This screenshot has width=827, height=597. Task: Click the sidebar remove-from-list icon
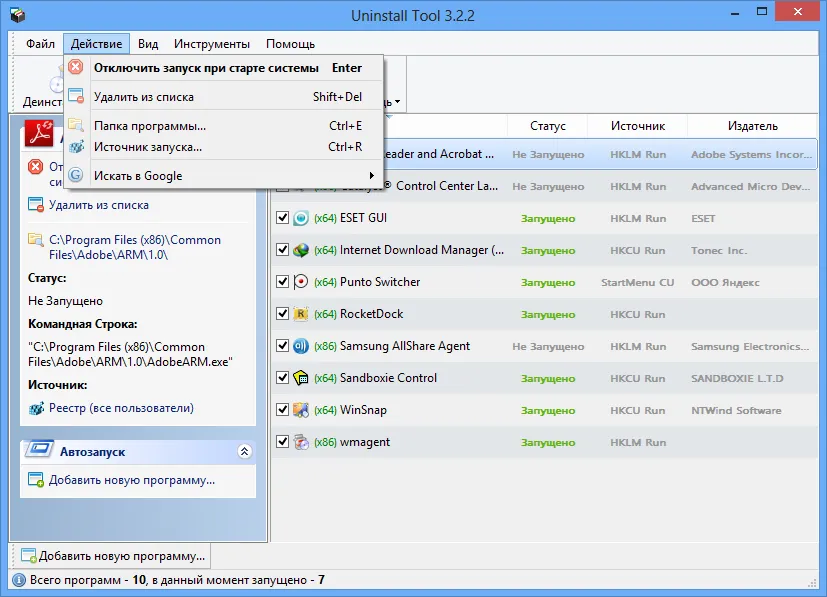click(x=35, y=205)
